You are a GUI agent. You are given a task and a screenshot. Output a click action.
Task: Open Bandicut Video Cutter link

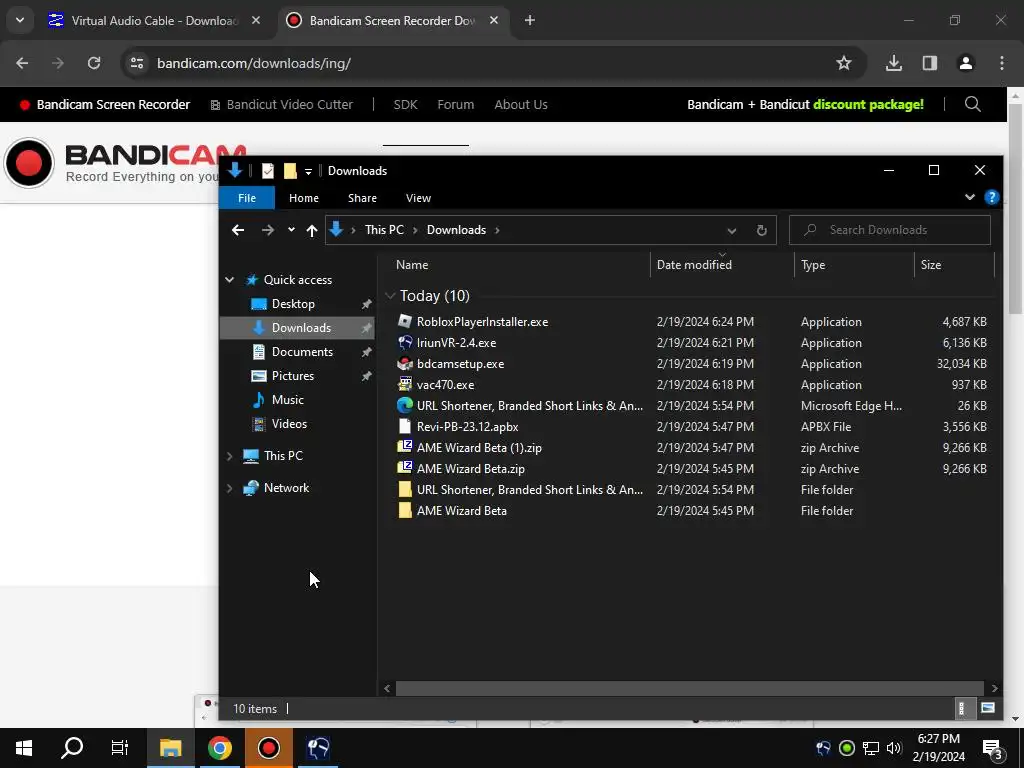coord(281,104)
